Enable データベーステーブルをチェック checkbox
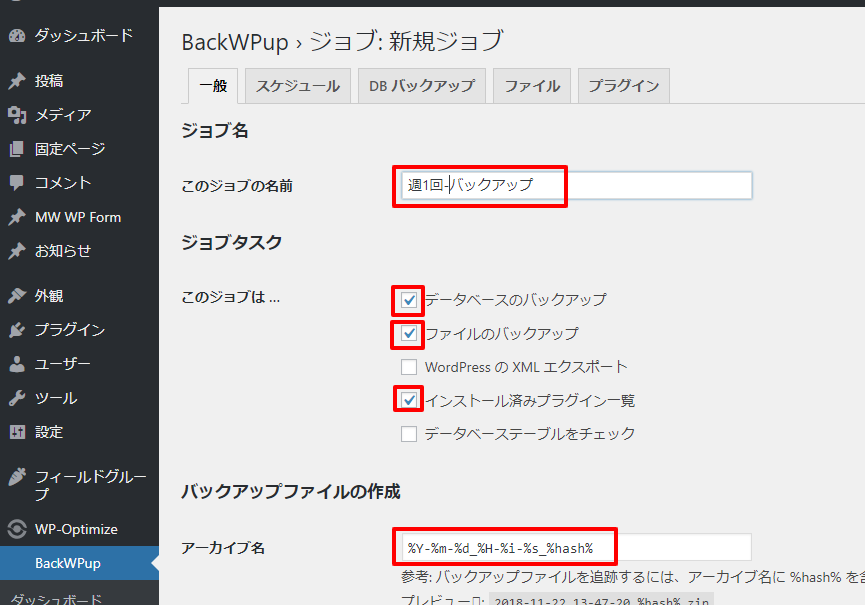Viewport: 865px width, 605px height. pyautogui.click(x=409, y=434)
